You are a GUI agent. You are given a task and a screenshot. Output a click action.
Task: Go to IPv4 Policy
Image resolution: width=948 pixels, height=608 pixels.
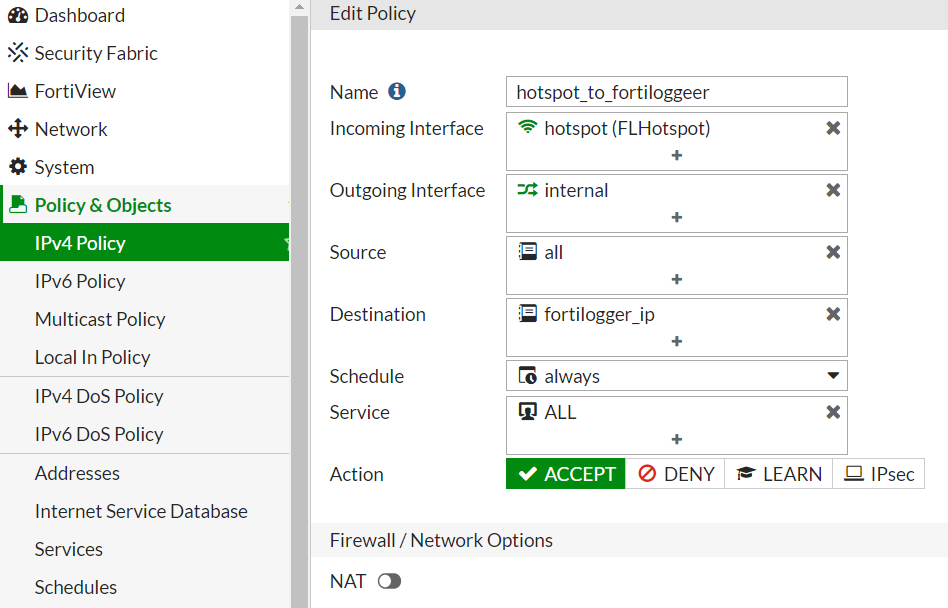point(145,242)
